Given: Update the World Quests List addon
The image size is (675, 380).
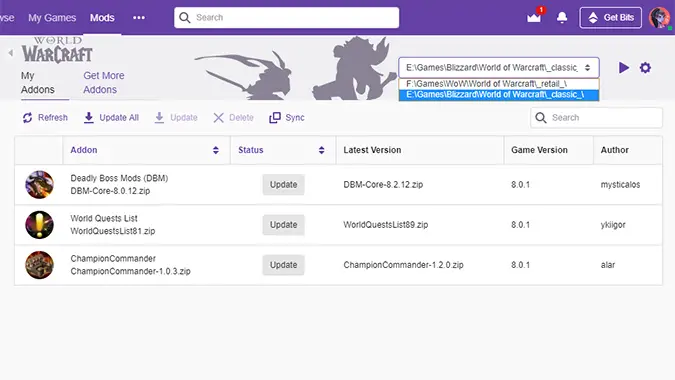Looking at the screenshot, I should [x=283, y=225].
